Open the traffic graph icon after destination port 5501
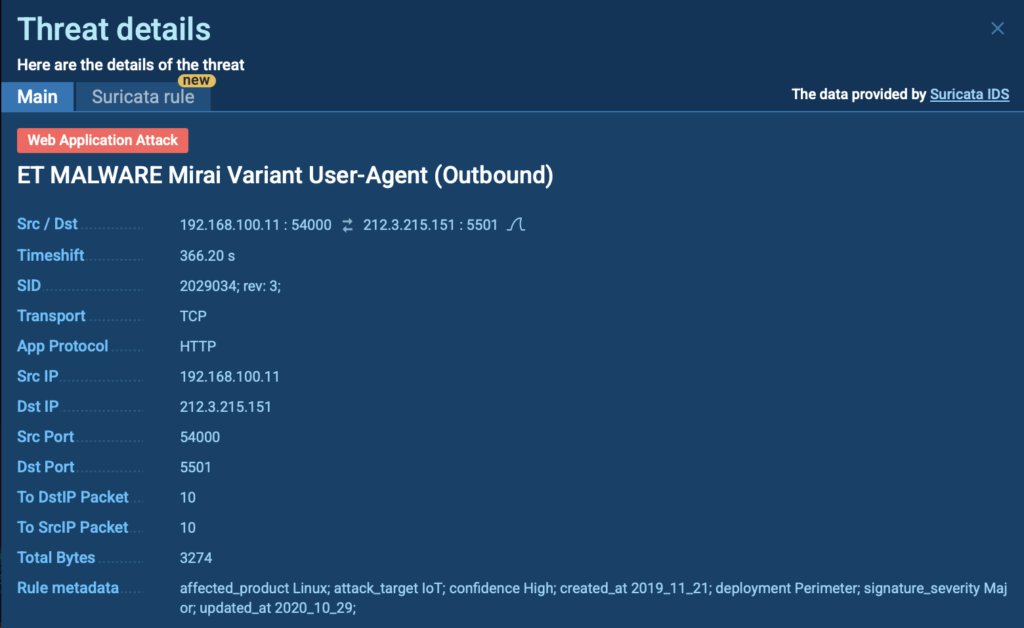 point(514,224)
